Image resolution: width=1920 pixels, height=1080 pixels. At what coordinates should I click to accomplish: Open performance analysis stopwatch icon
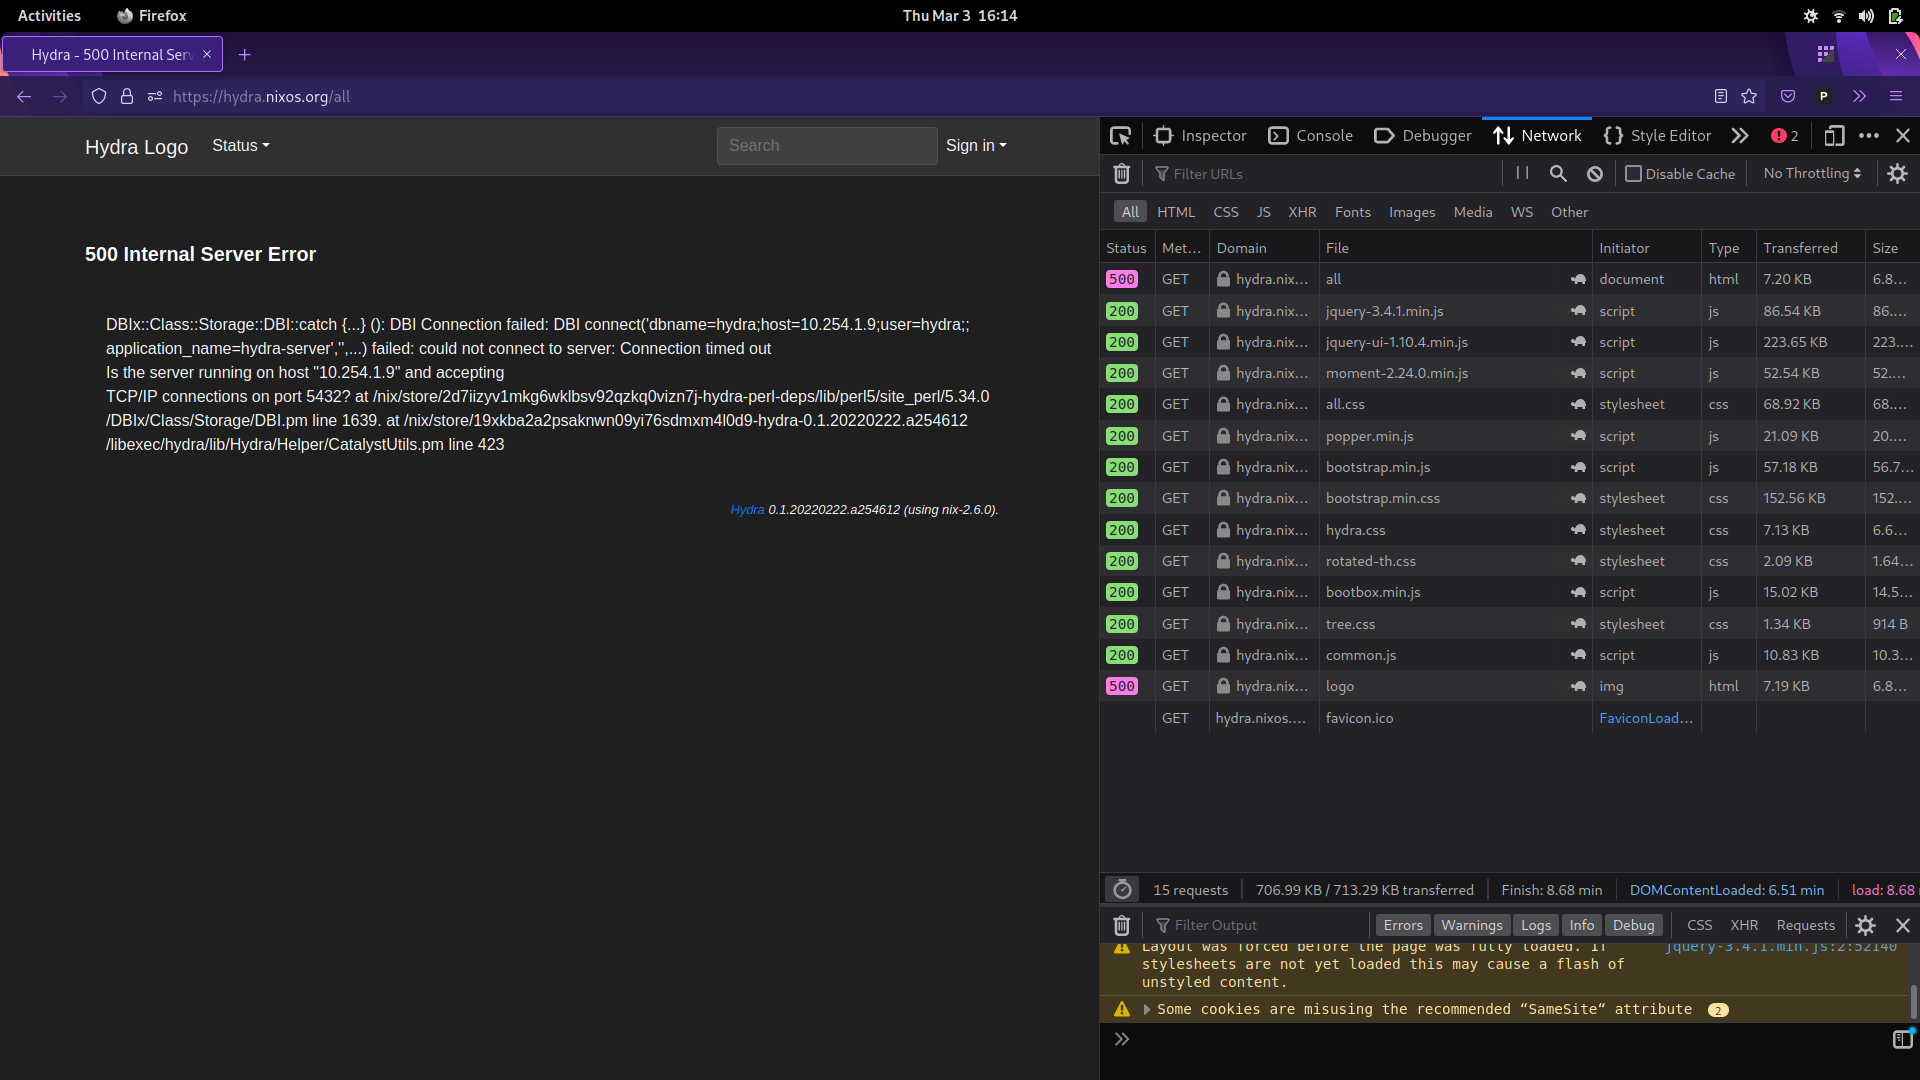coord(1122,890)
